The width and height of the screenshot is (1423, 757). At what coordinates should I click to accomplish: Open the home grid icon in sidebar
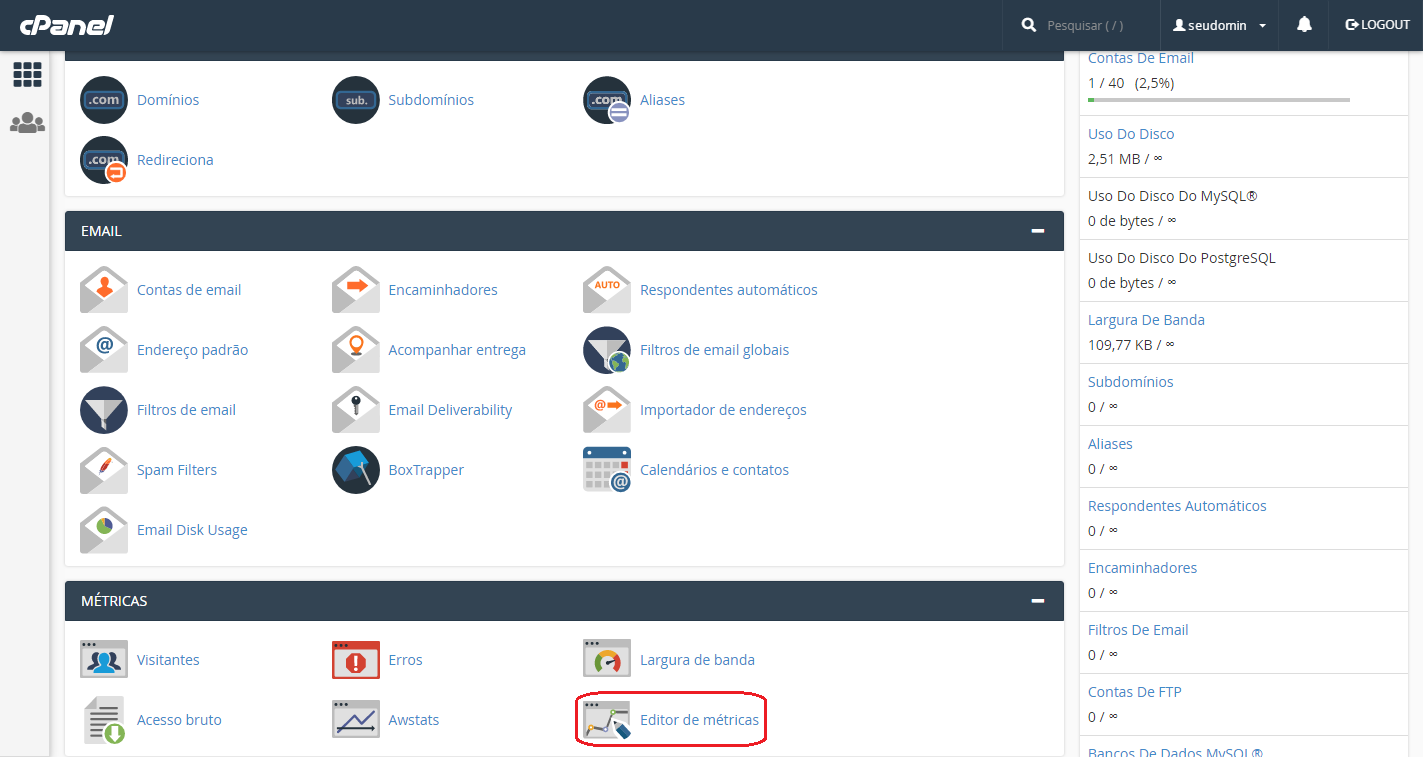click(x=27, y=74)
